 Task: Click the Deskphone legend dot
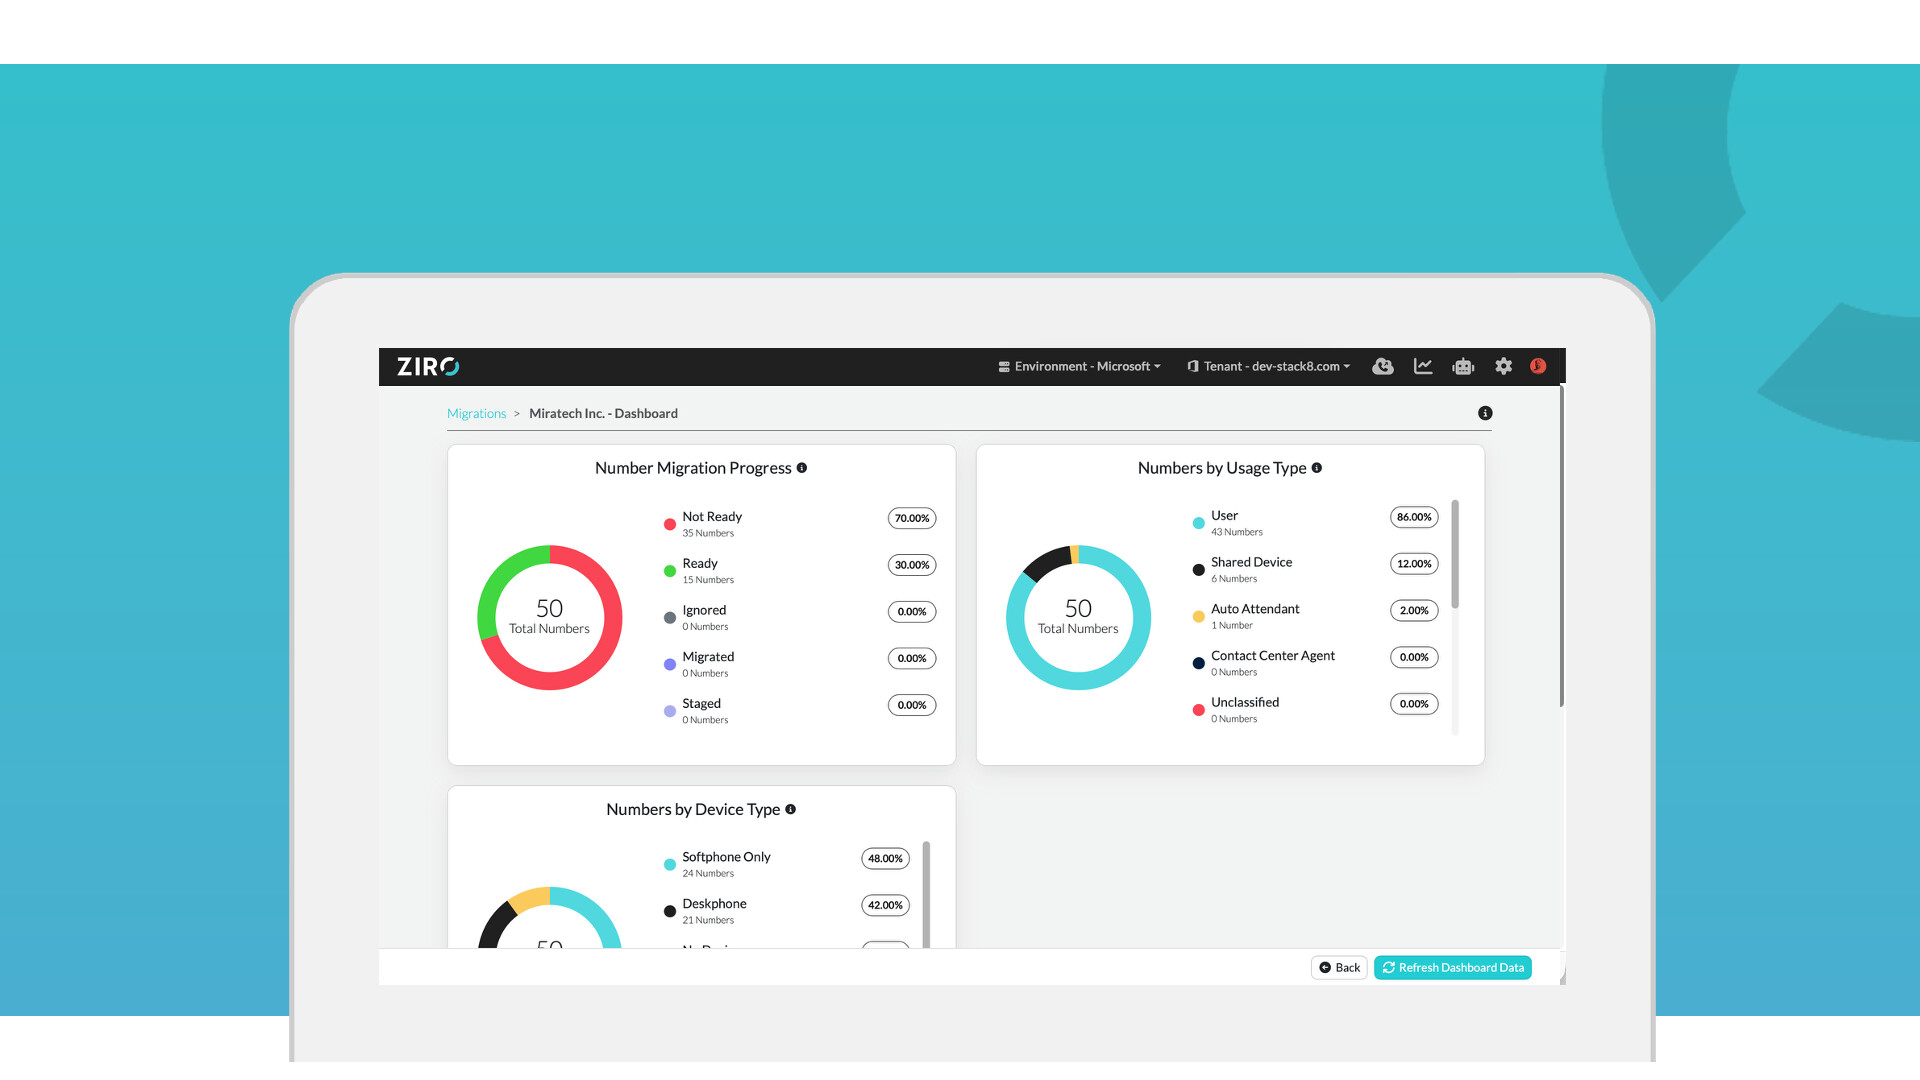[670, 911]
